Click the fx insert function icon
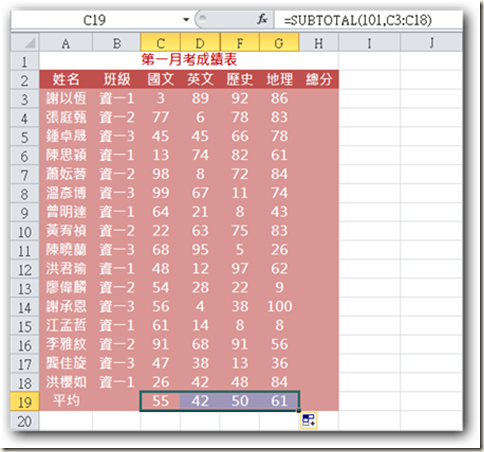 pos(262,19)
